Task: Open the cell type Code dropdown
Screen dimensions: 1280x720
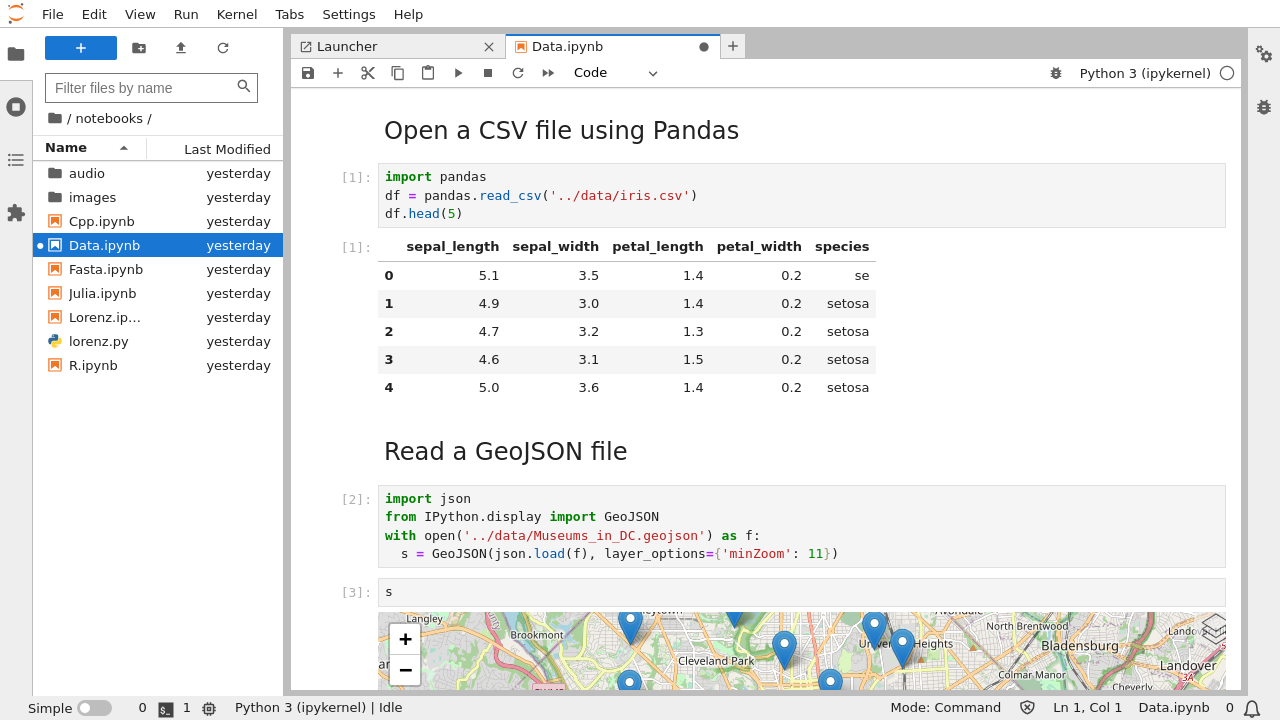Action: [x=616, y=73]
